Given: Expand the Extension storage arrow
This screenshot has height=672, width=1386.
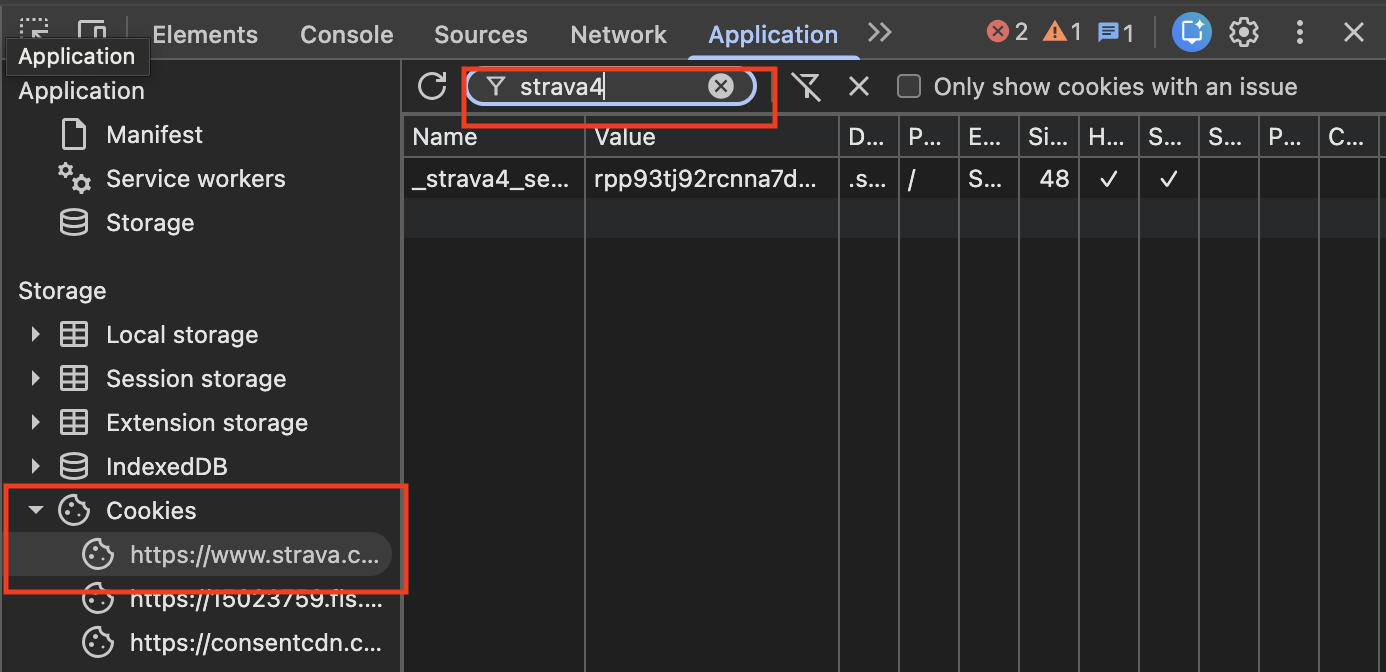Looking at the screenshot, I should (x=36, y=423).
